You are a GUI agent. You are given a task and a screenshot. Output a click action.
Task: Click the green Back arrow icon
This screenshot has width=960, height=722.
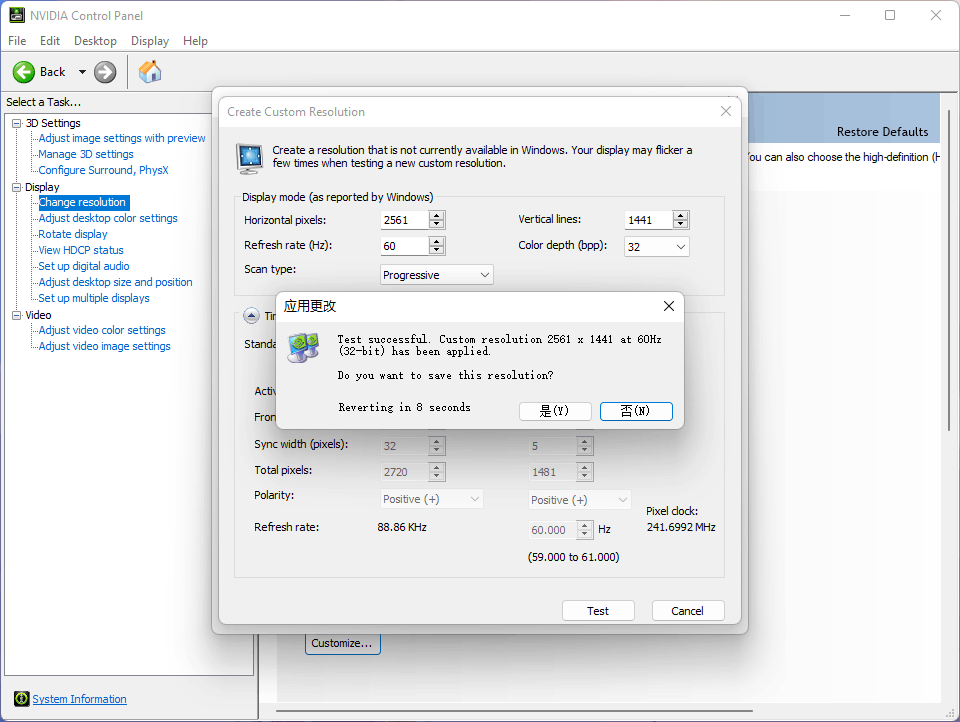(24, 72)
